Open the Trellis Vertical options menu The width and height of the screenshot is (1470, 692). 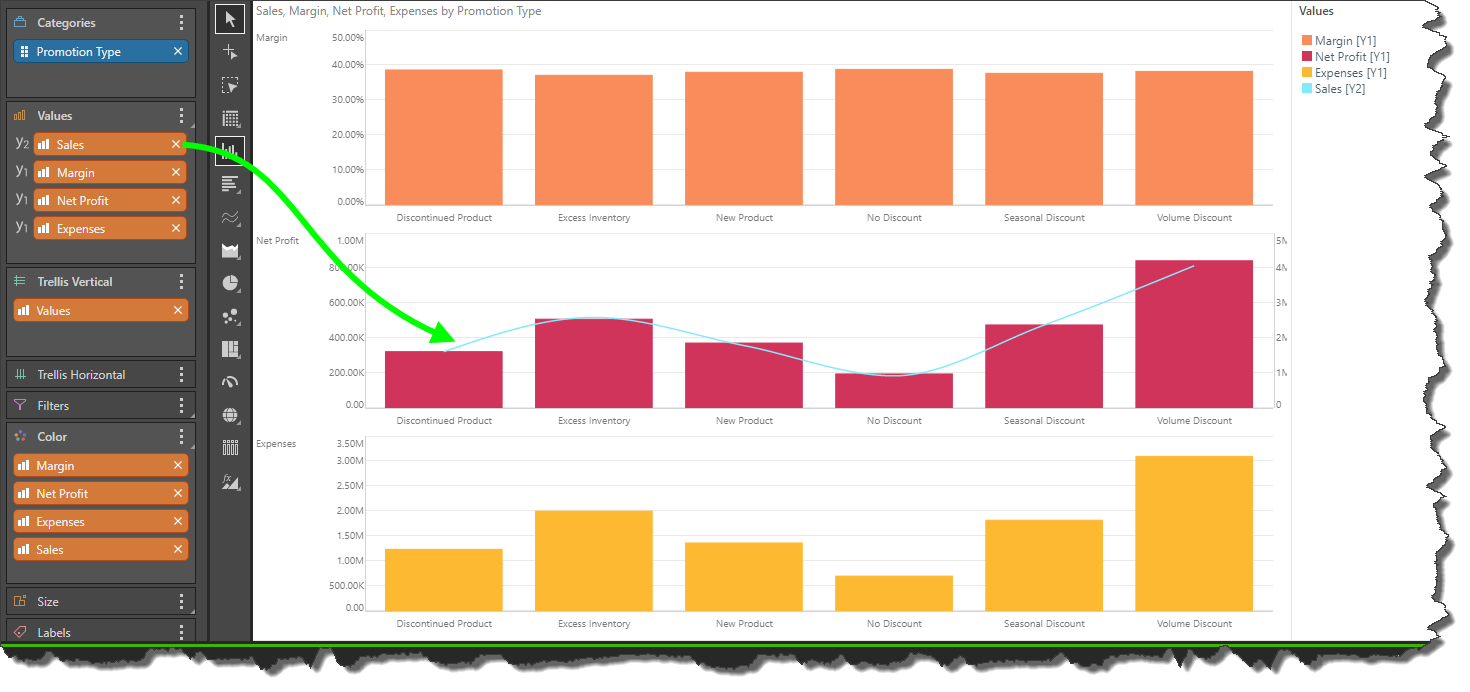click(181, 282)
